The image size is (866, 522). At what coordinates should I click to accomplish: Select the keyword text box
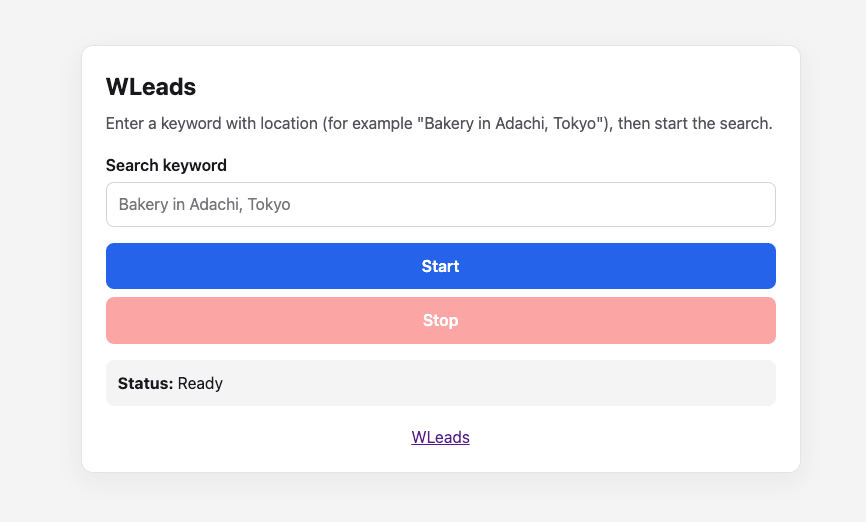441,204
